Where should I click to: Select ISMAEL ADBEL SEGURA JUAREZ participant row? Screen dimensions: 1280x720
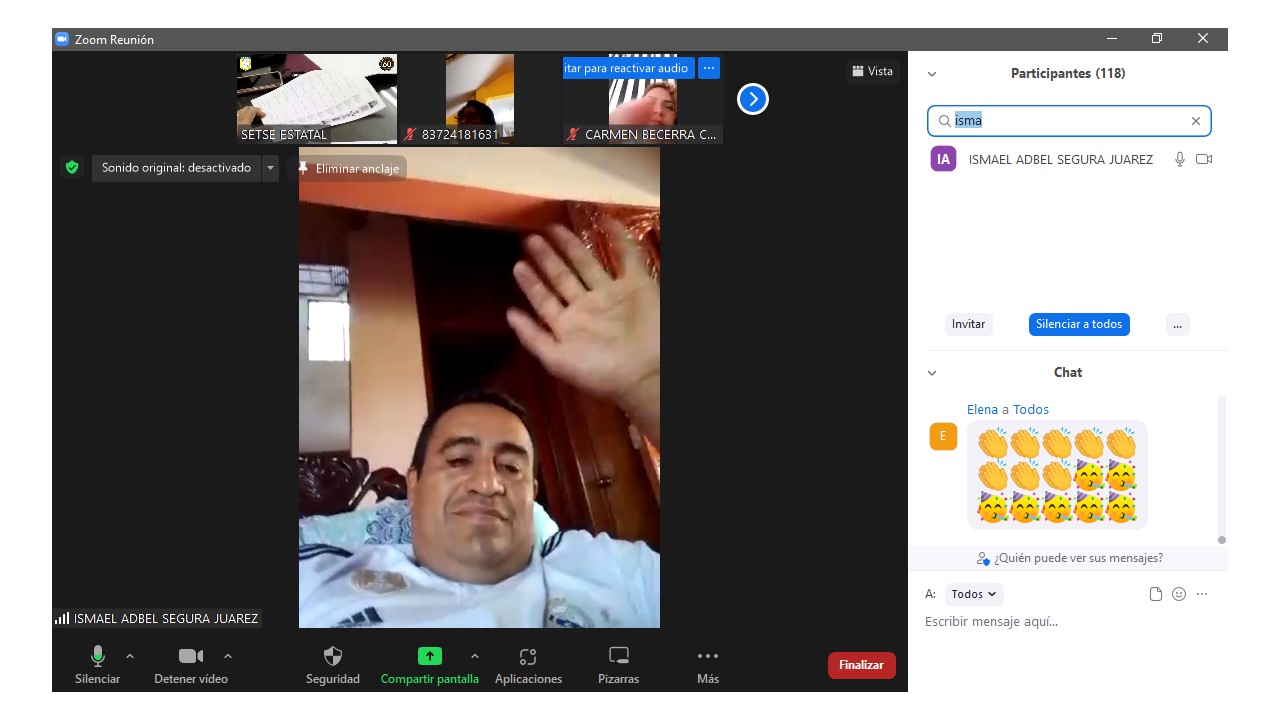[1069, 159]
